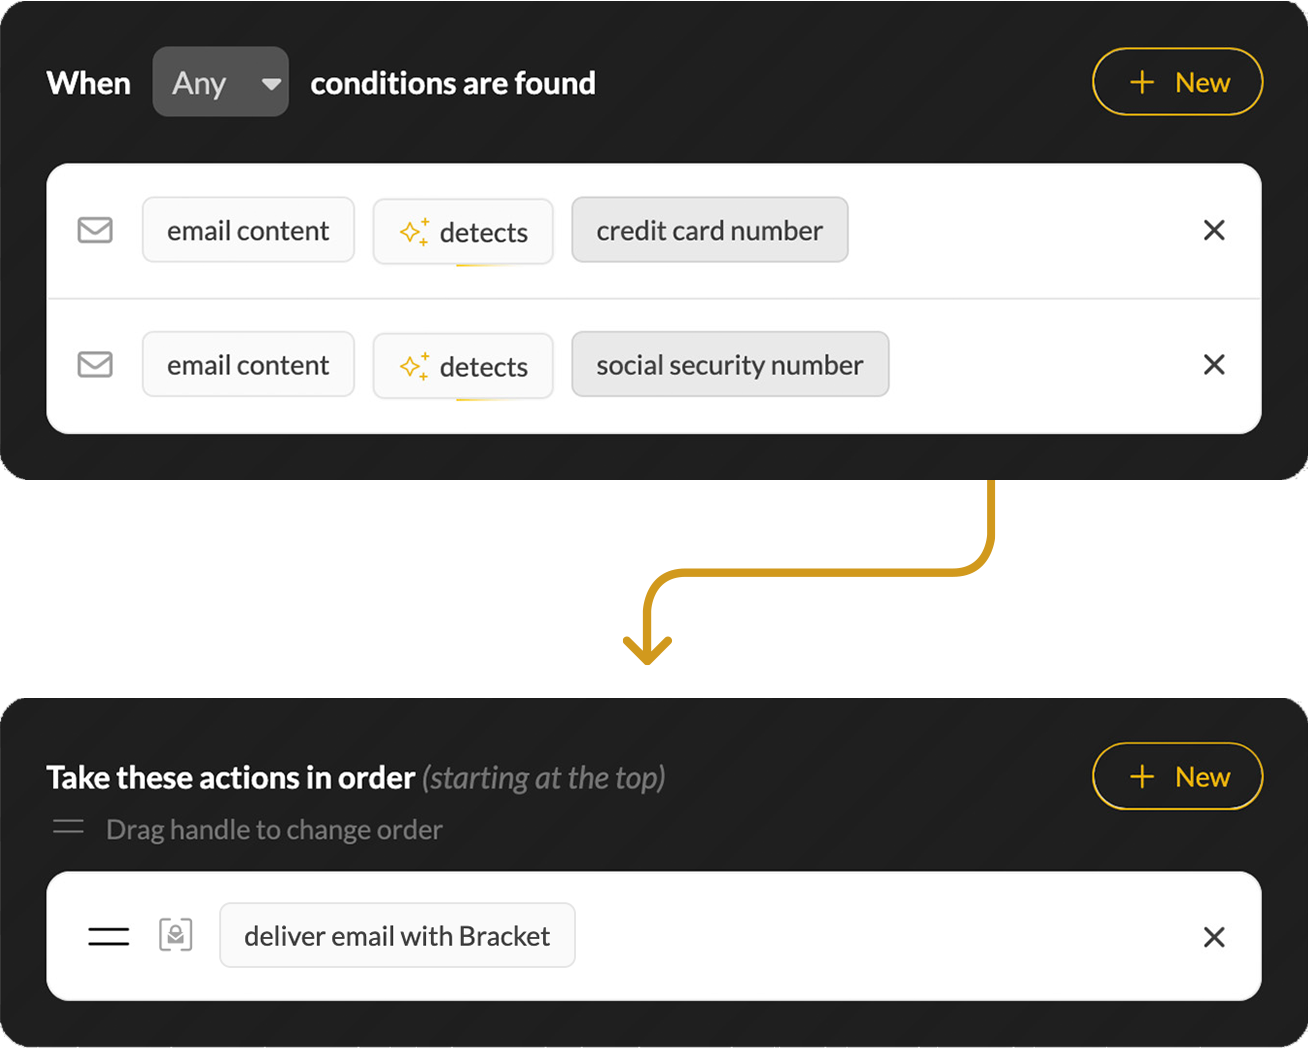Click the envelope icon on the social security condition
Viewport: 1308px width, 1050px height.
[95, 364]
